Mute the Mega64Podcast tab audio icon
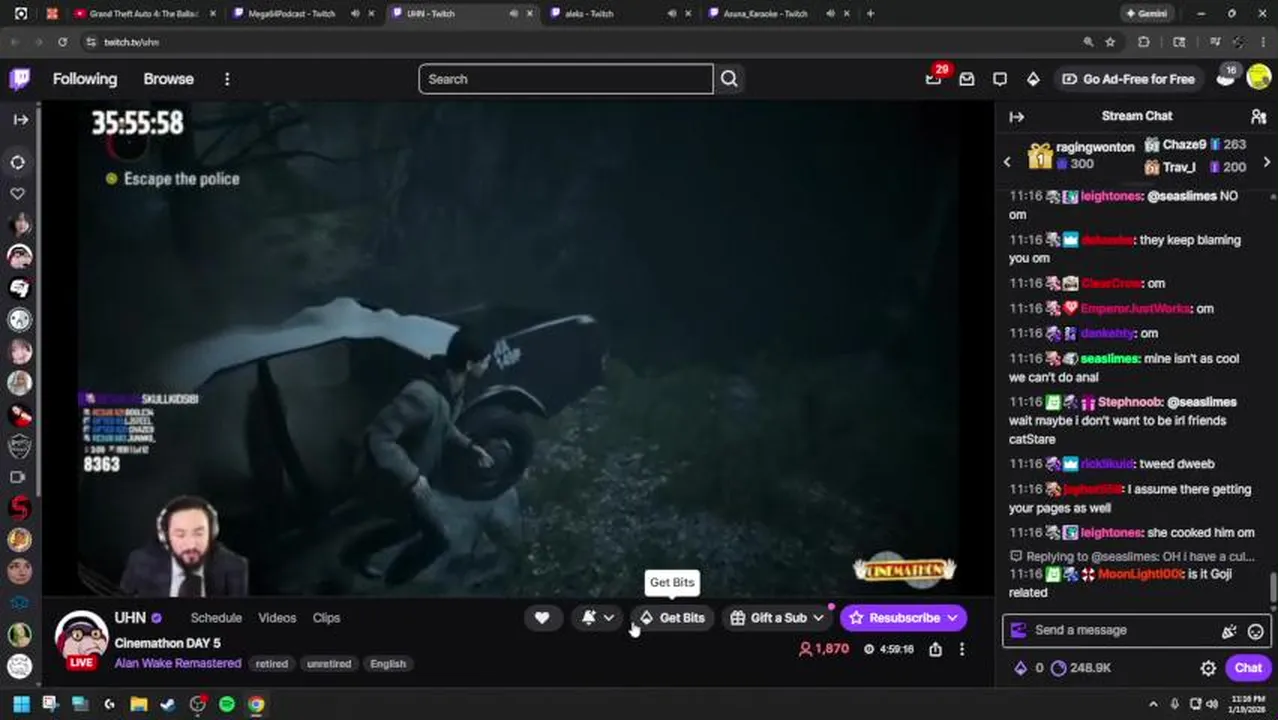1278x720 pixels. coord(355,14)
